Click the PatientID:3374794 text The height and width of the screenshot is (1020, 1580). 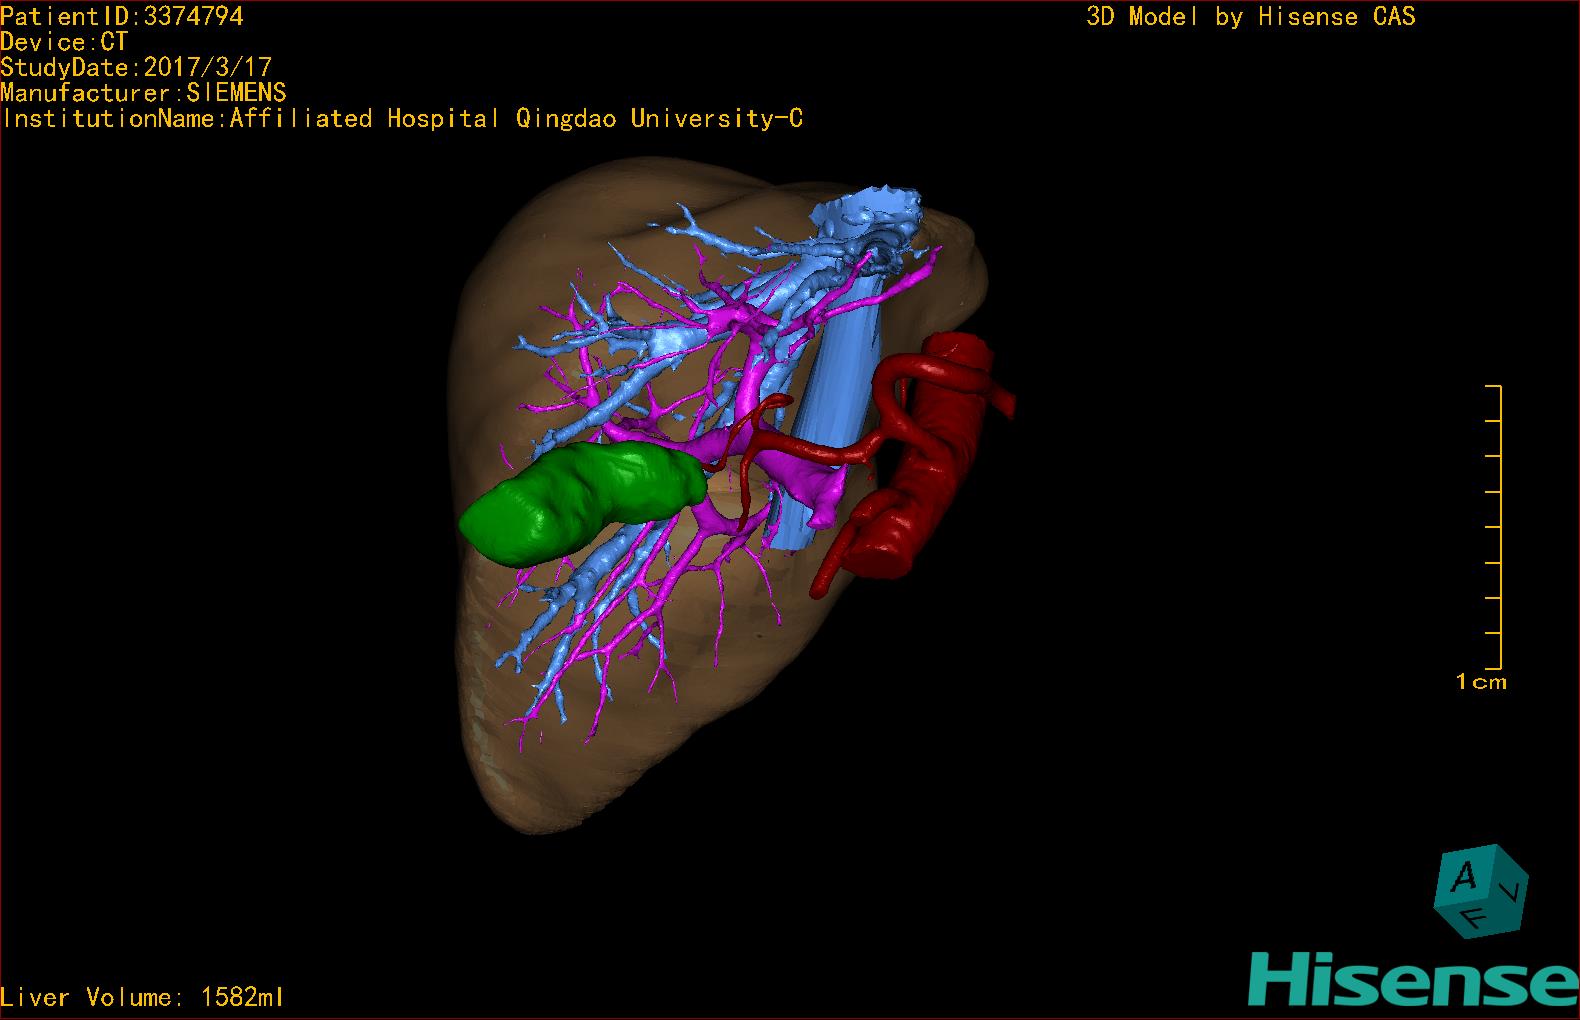(x=122, y=16)
